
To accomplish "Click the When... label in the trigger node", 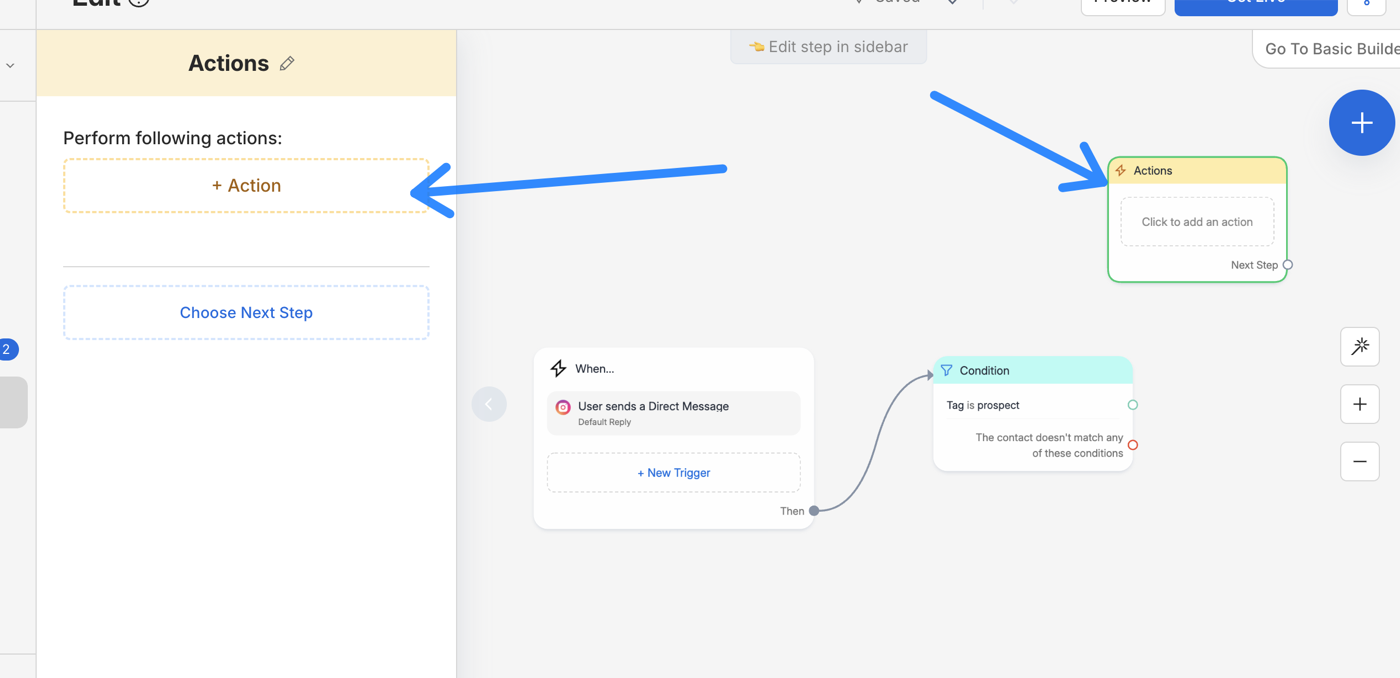I will (594, 369).
